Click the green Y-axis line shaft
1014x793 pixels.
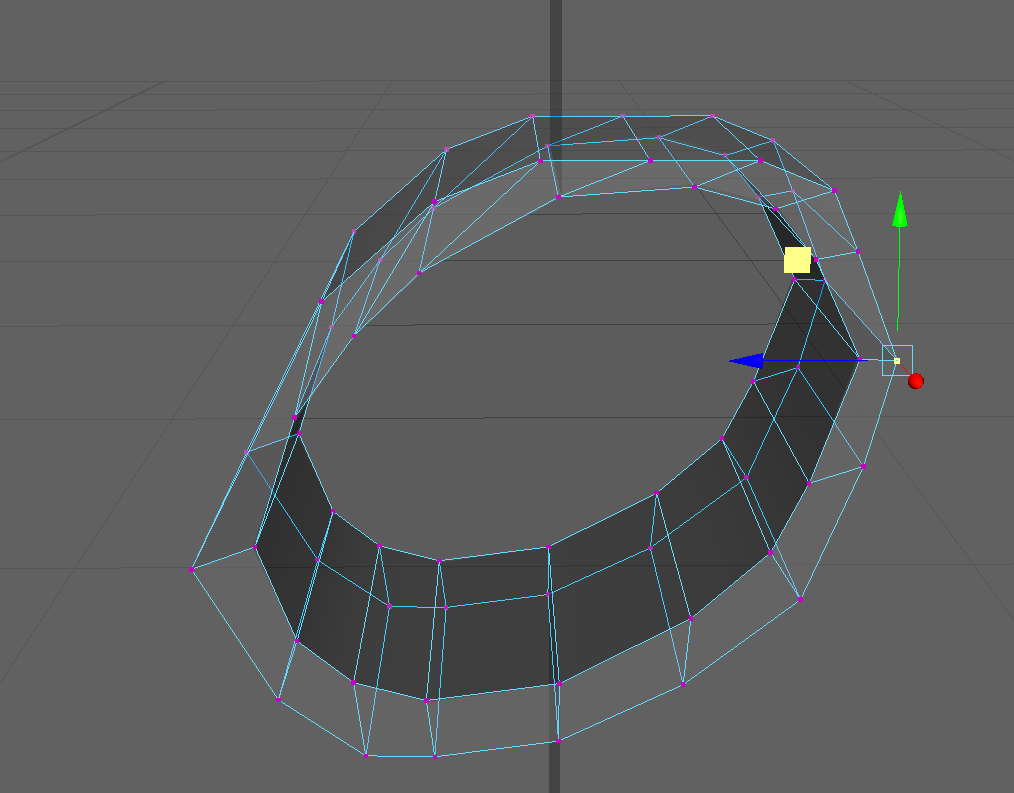pyautogui.click(x=898, y=280)
